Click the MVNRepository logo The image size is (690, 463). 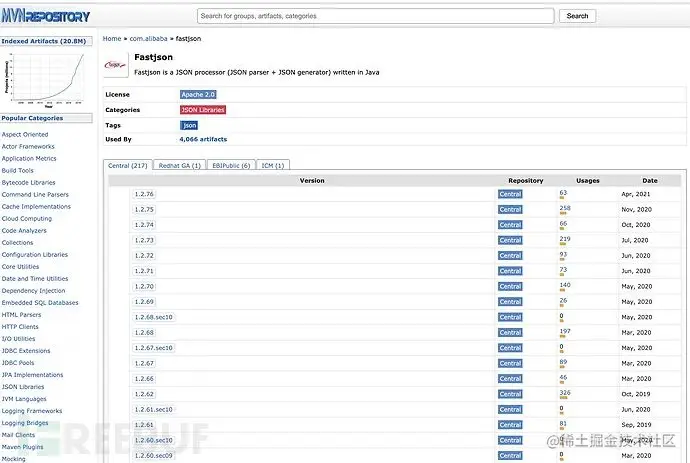[45, 16]
